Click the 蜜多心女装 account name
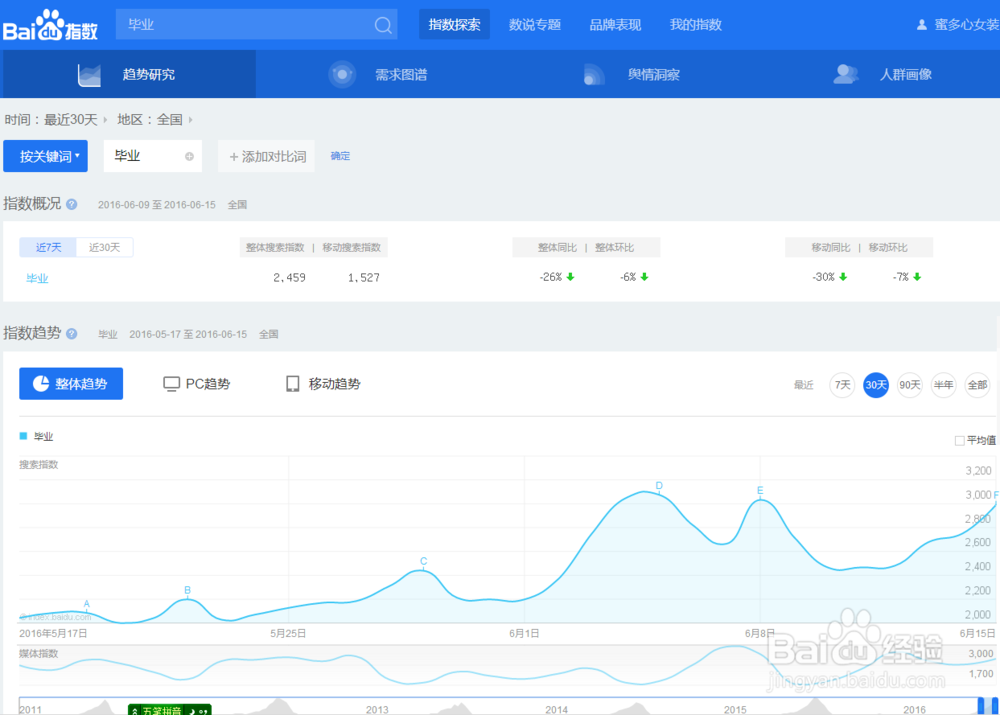This screenshot has width=1000, height=715. (966, 25)
